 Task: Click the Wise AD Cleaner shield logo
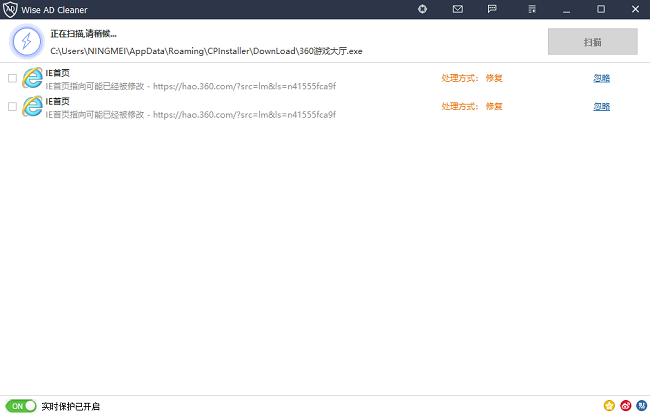point(10,9)
